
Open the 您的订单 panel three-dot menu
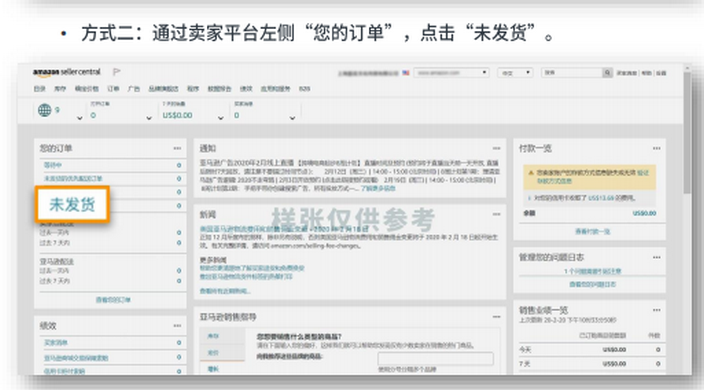point(177,148)
